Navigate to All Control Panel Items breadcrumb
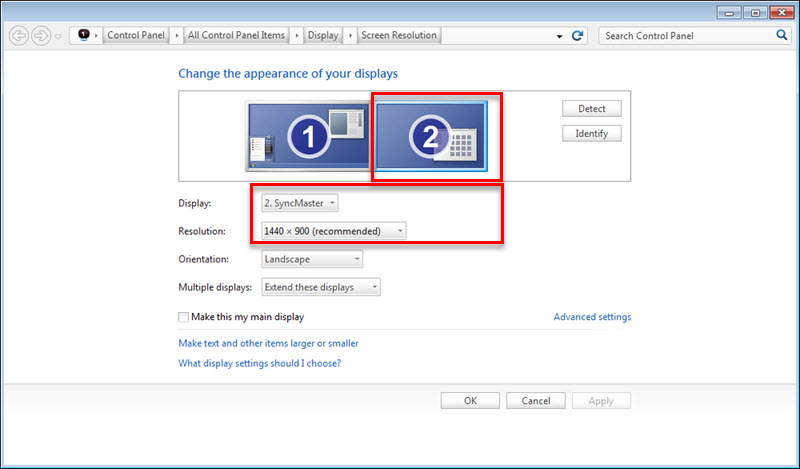 pyautogui.click(x=236, y=35)
